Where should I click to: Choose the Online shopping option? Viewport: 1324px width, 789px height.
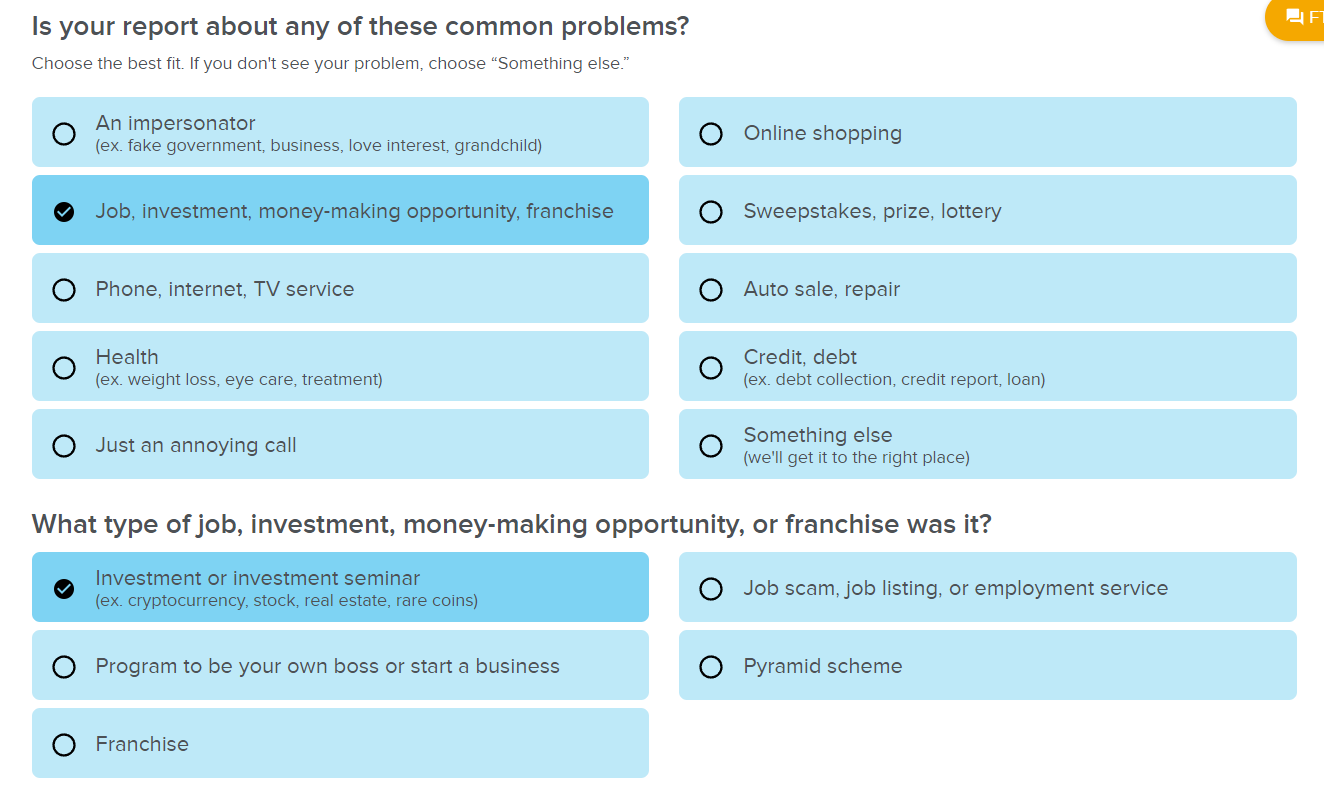tap(988, 132)
